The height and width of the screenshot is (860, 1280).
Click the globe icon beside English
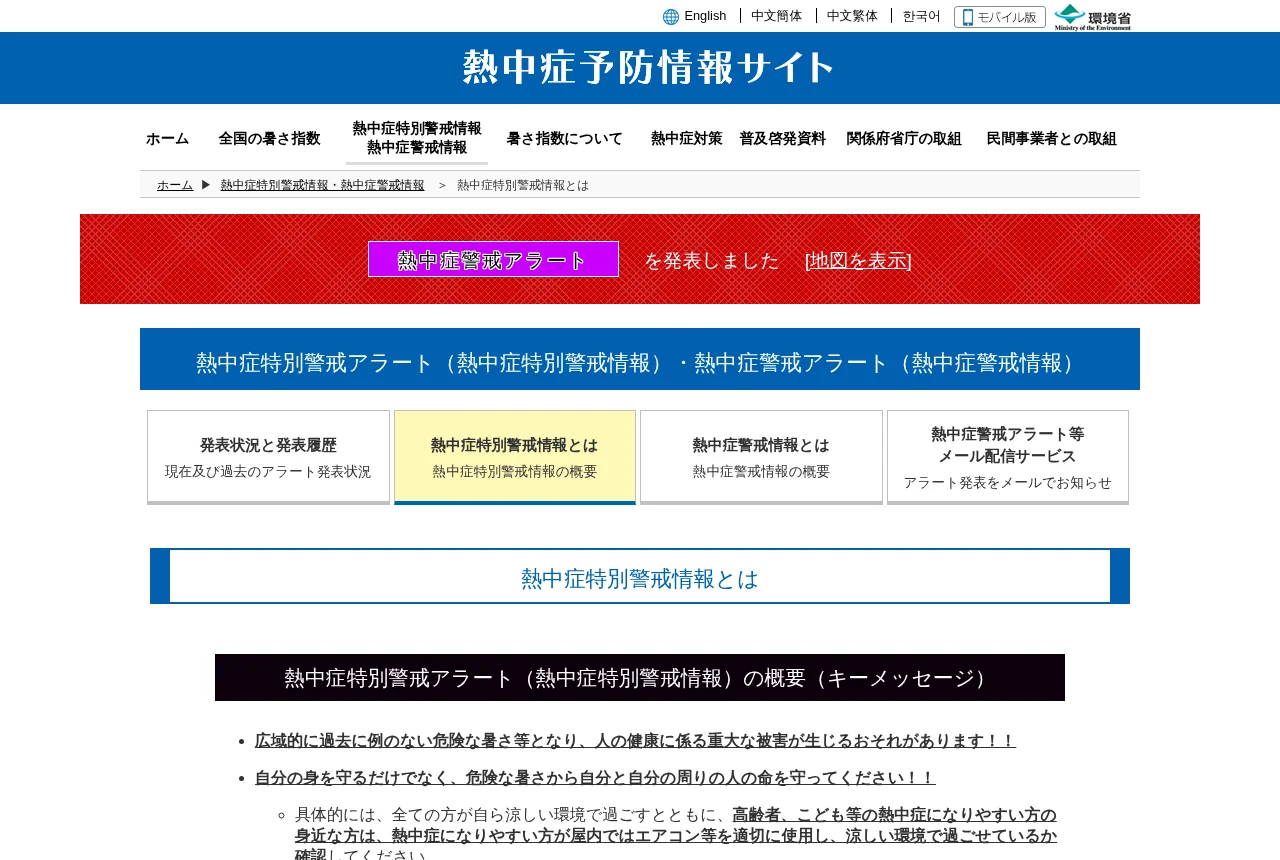(671, 17)
